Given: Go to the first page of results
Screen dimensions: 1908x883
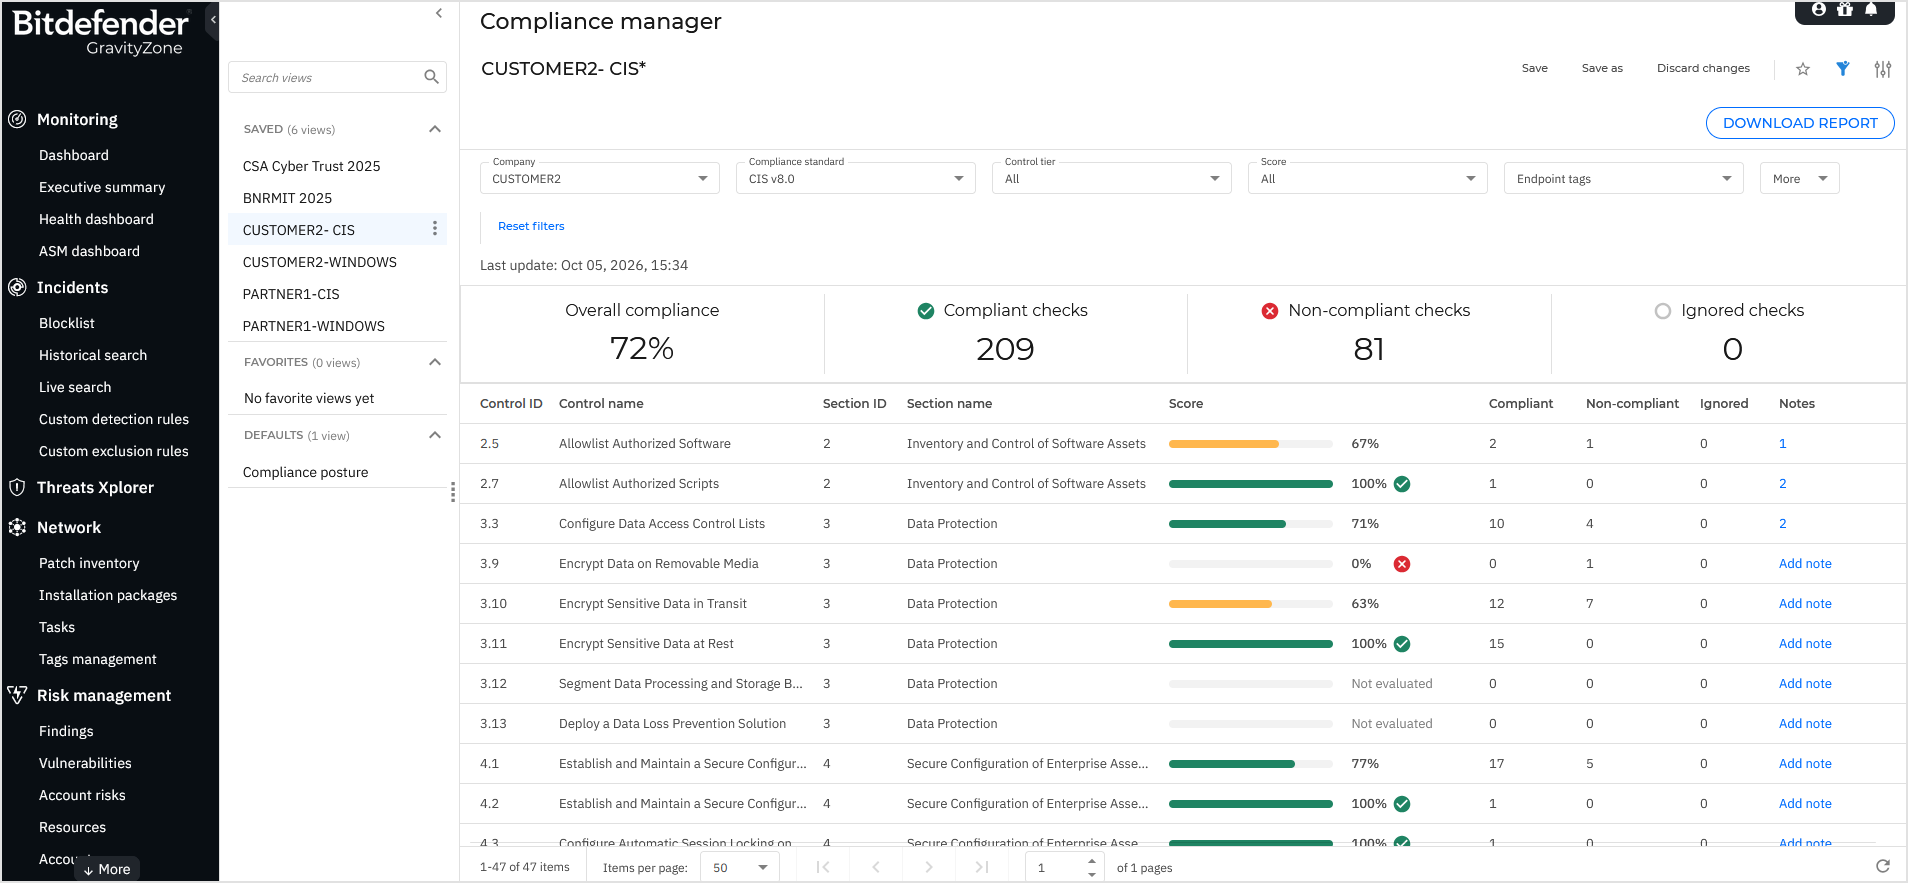Looking at the screenshot, I should tap(823, 867).
